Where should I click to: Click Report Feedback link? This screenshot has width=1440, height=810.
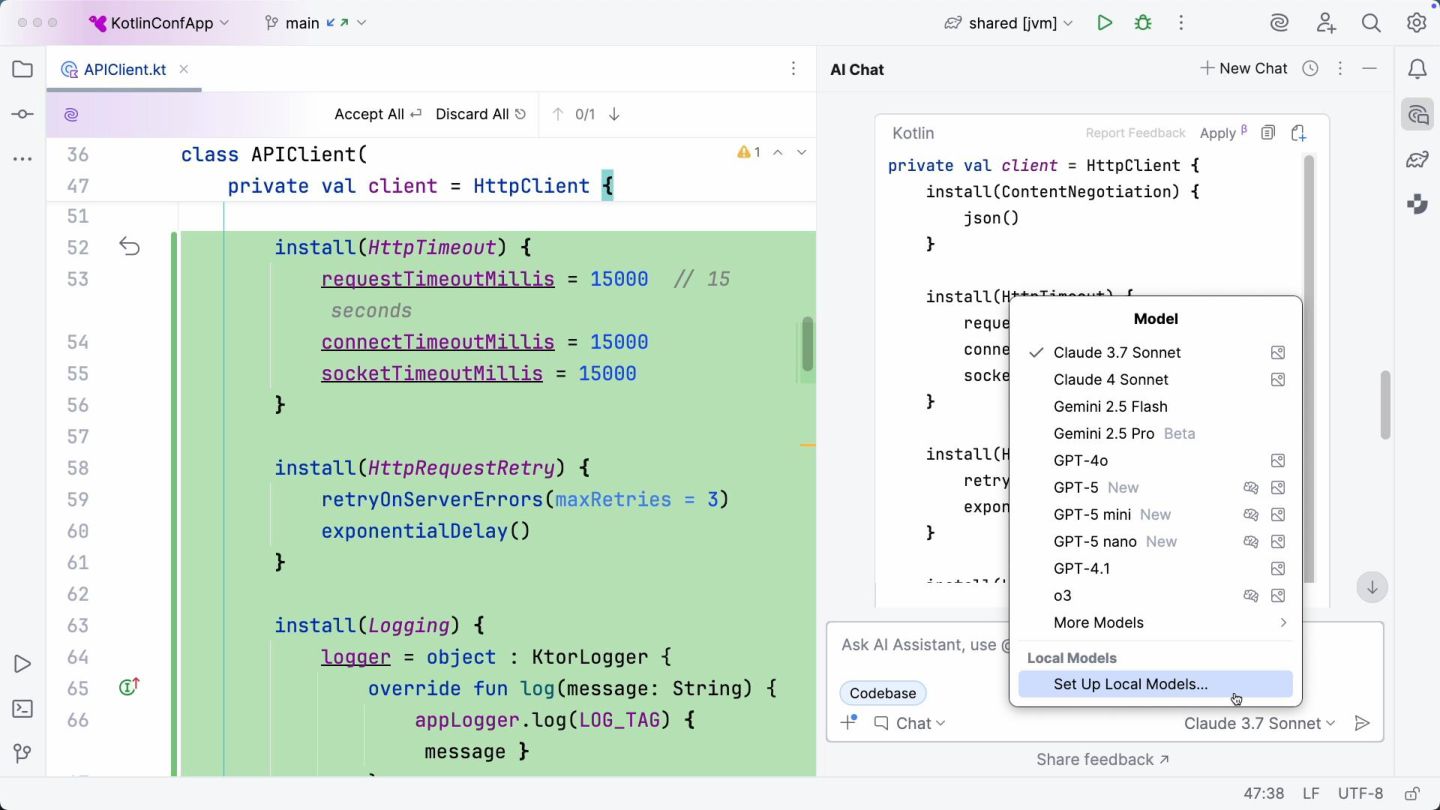pos(1135,133)
